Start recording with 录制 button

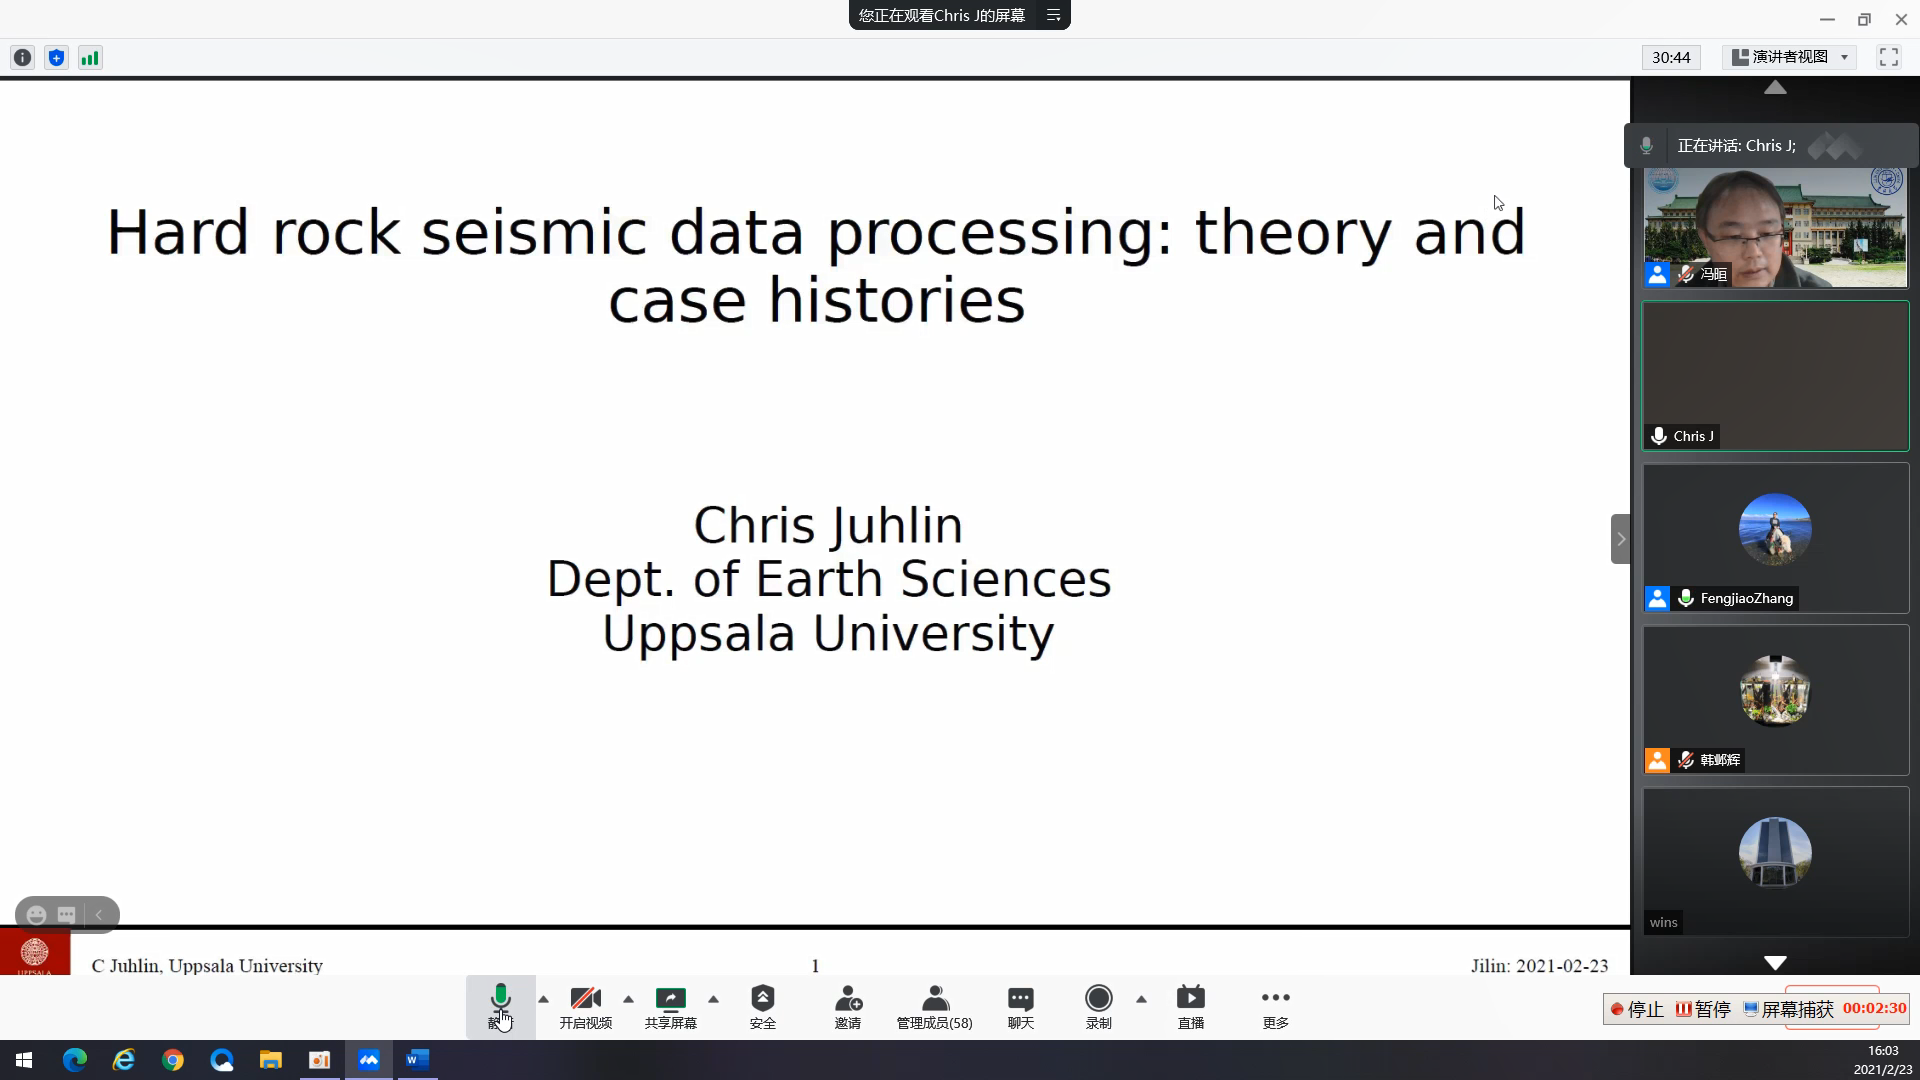click(x=1098, y=1006)
